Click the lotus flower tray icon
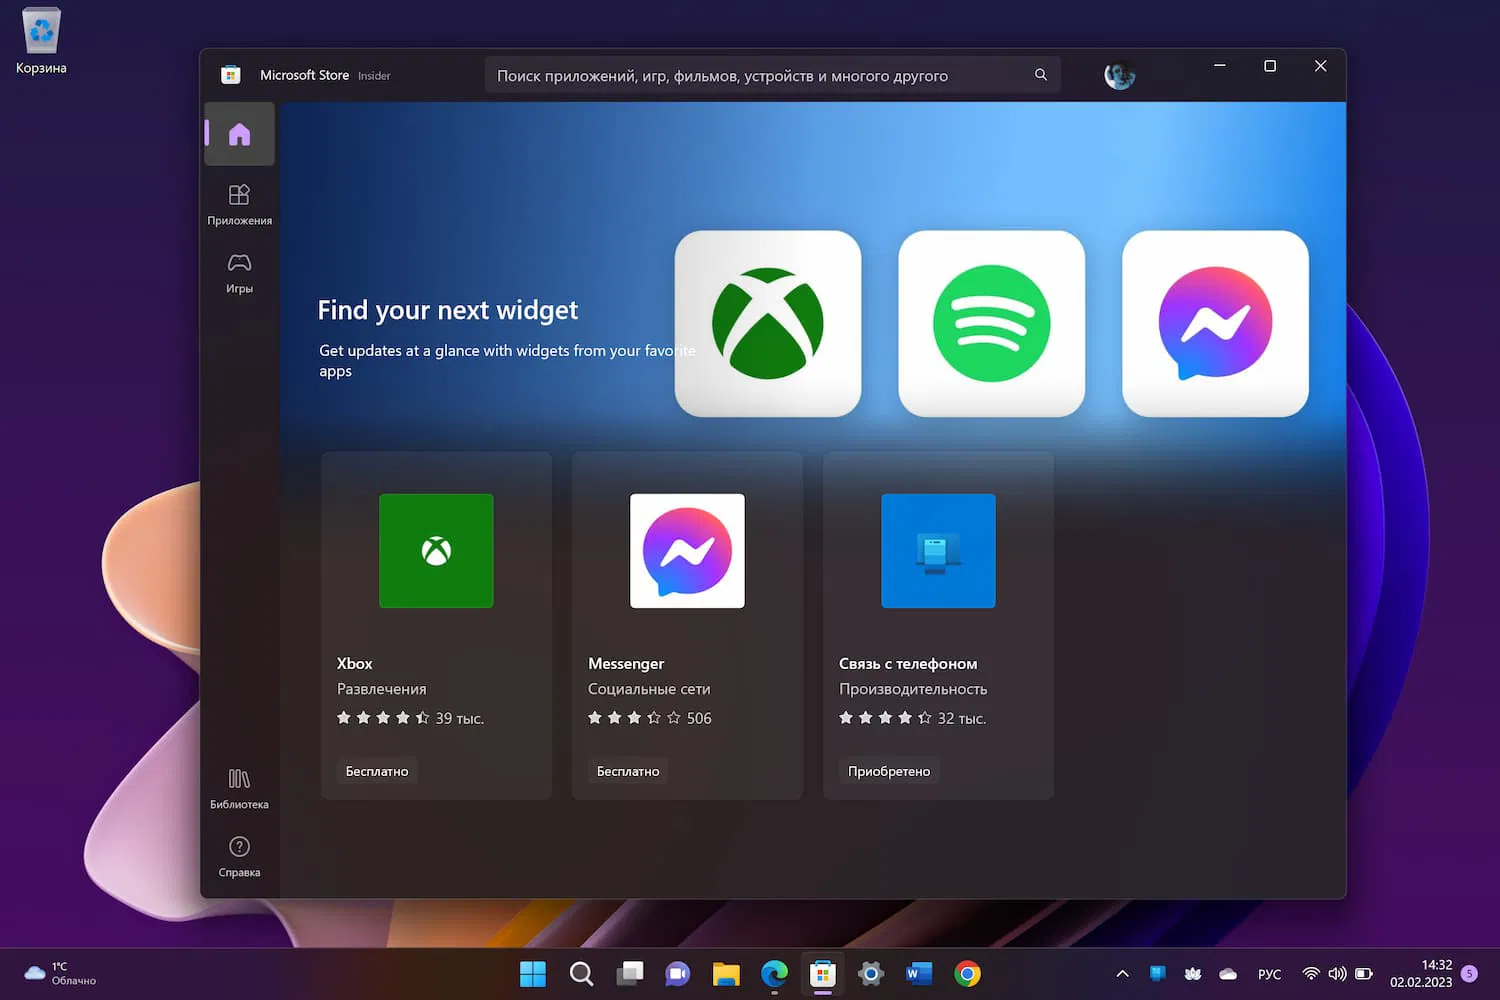This screenshot has width=1500, height=1000. pyautogui.click(x=1193, y=973)
